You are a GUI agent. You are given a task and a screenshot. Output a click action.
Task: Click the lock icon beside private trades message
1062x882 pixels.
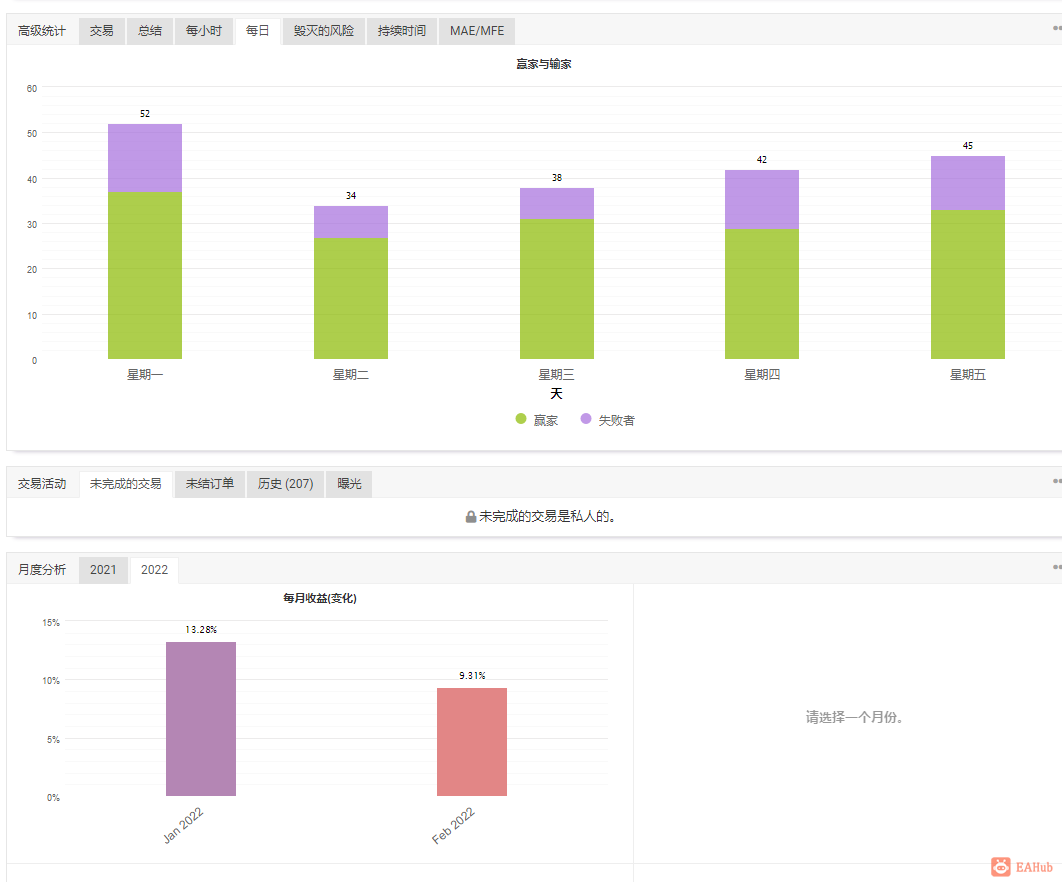coord(471,517)
